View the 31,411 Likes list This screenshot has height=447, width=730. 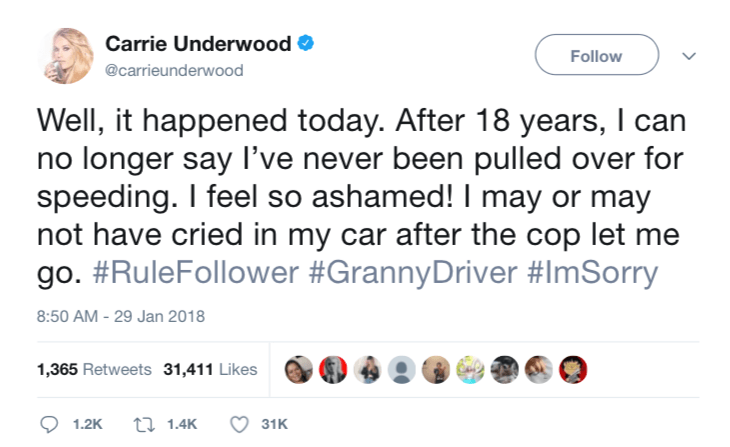[x=210, y=369]
